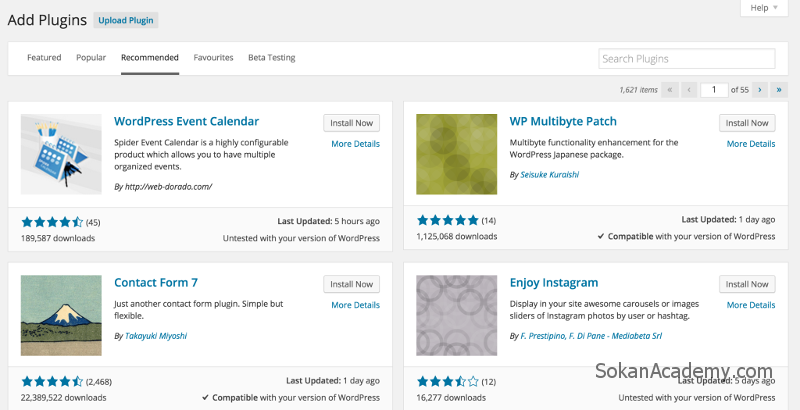Focus the Search Plugins field

(687, 59)
